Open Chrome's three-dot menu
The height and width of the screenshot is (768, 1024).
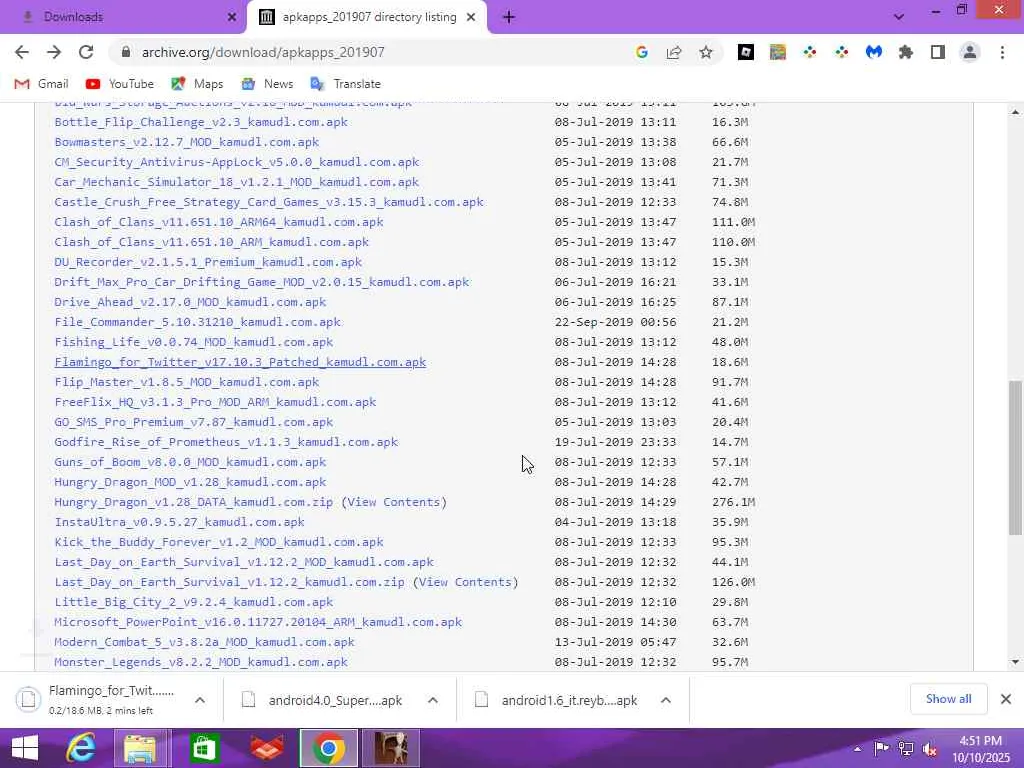click(1002, 52)
